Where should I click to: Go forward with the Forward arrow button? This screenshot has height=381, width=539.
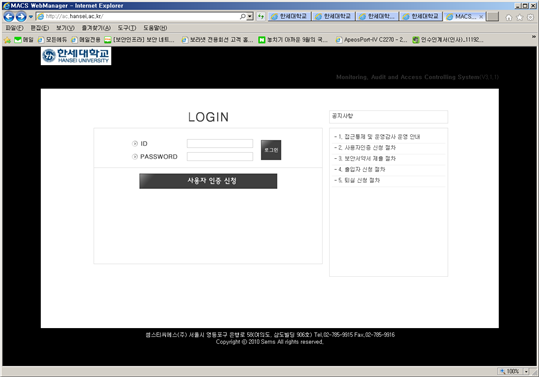coord(21,17)
